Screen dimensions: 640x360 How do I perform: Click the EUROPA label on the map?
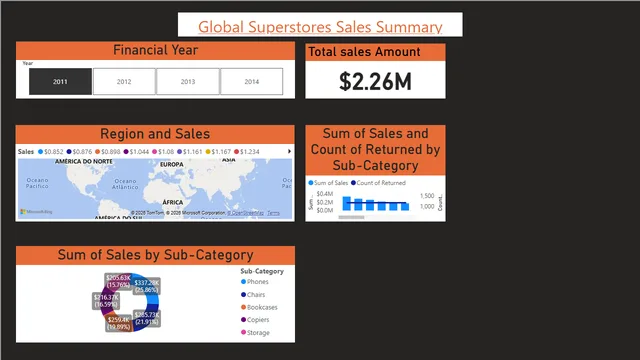[171, 164]
